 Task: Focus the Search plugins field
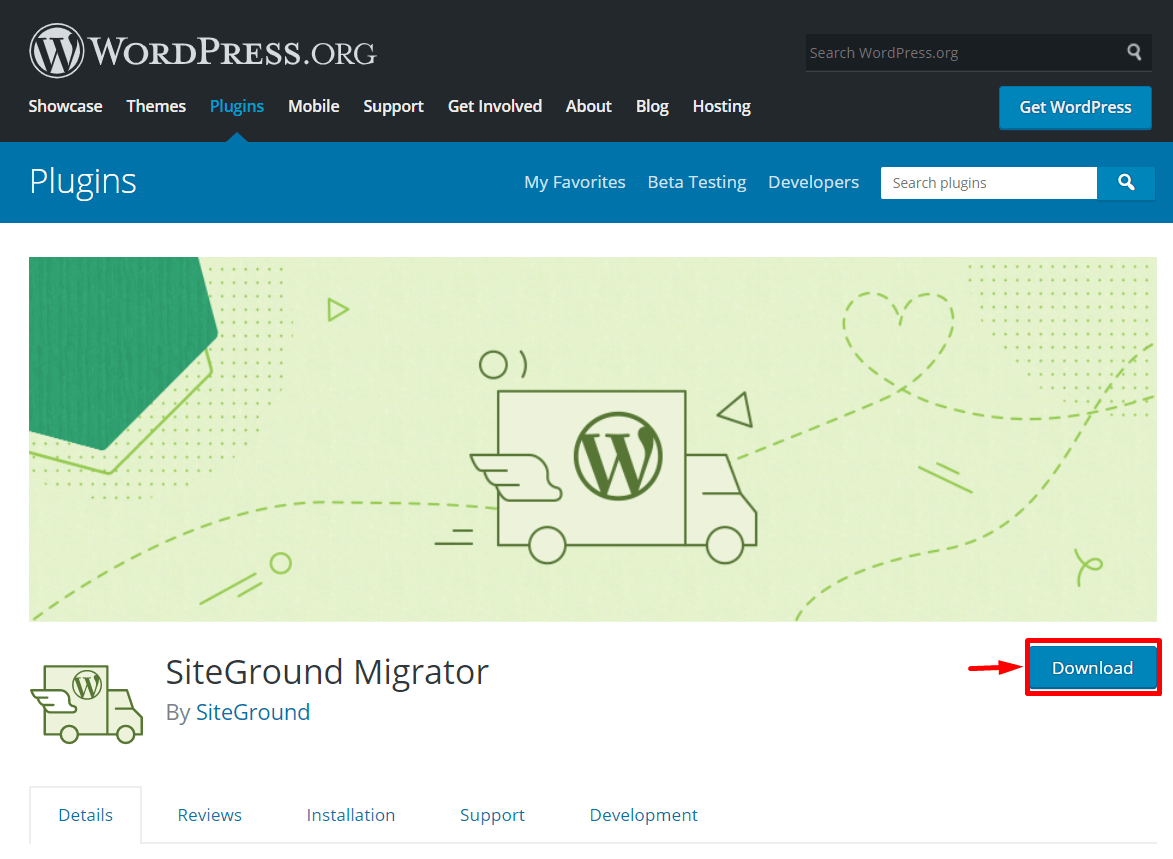pos(989,183)
